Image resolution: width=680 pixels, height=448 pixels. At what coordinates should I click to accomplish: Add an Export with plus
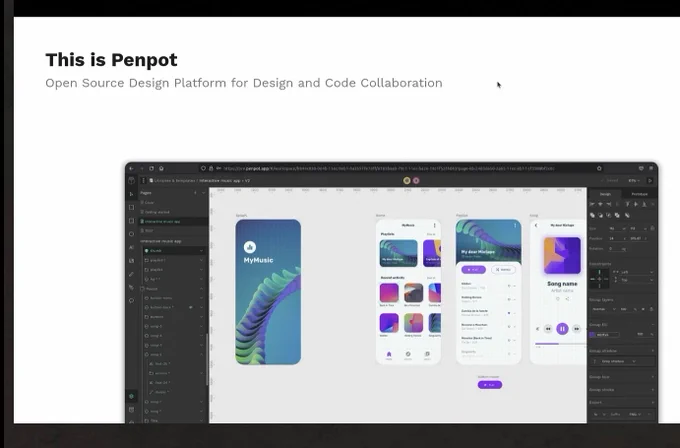coord(652,403)
